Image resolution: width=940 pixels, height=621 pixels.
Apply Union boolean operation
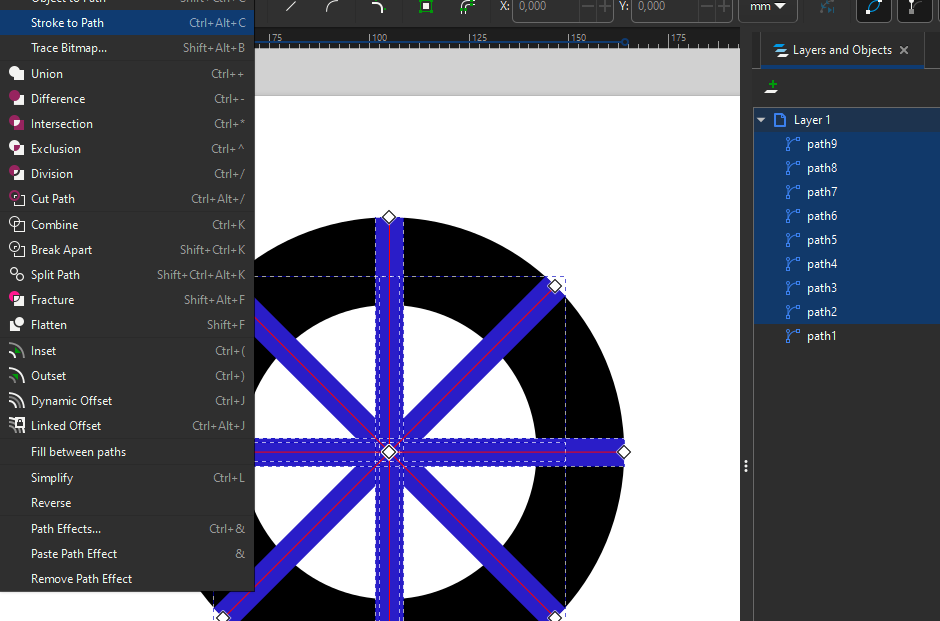coord(127,74)
